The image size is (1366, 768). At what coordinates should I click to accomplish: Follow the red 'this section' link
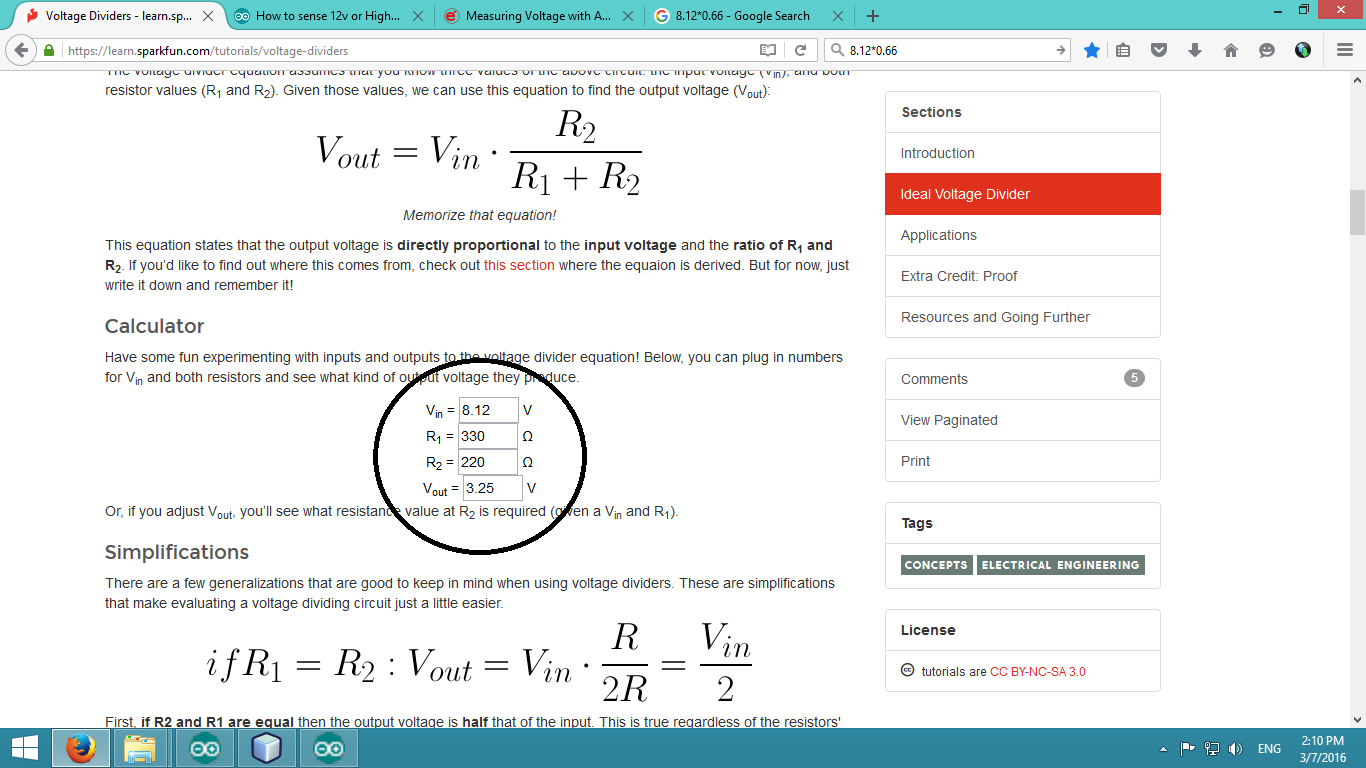tap(519, 265)
